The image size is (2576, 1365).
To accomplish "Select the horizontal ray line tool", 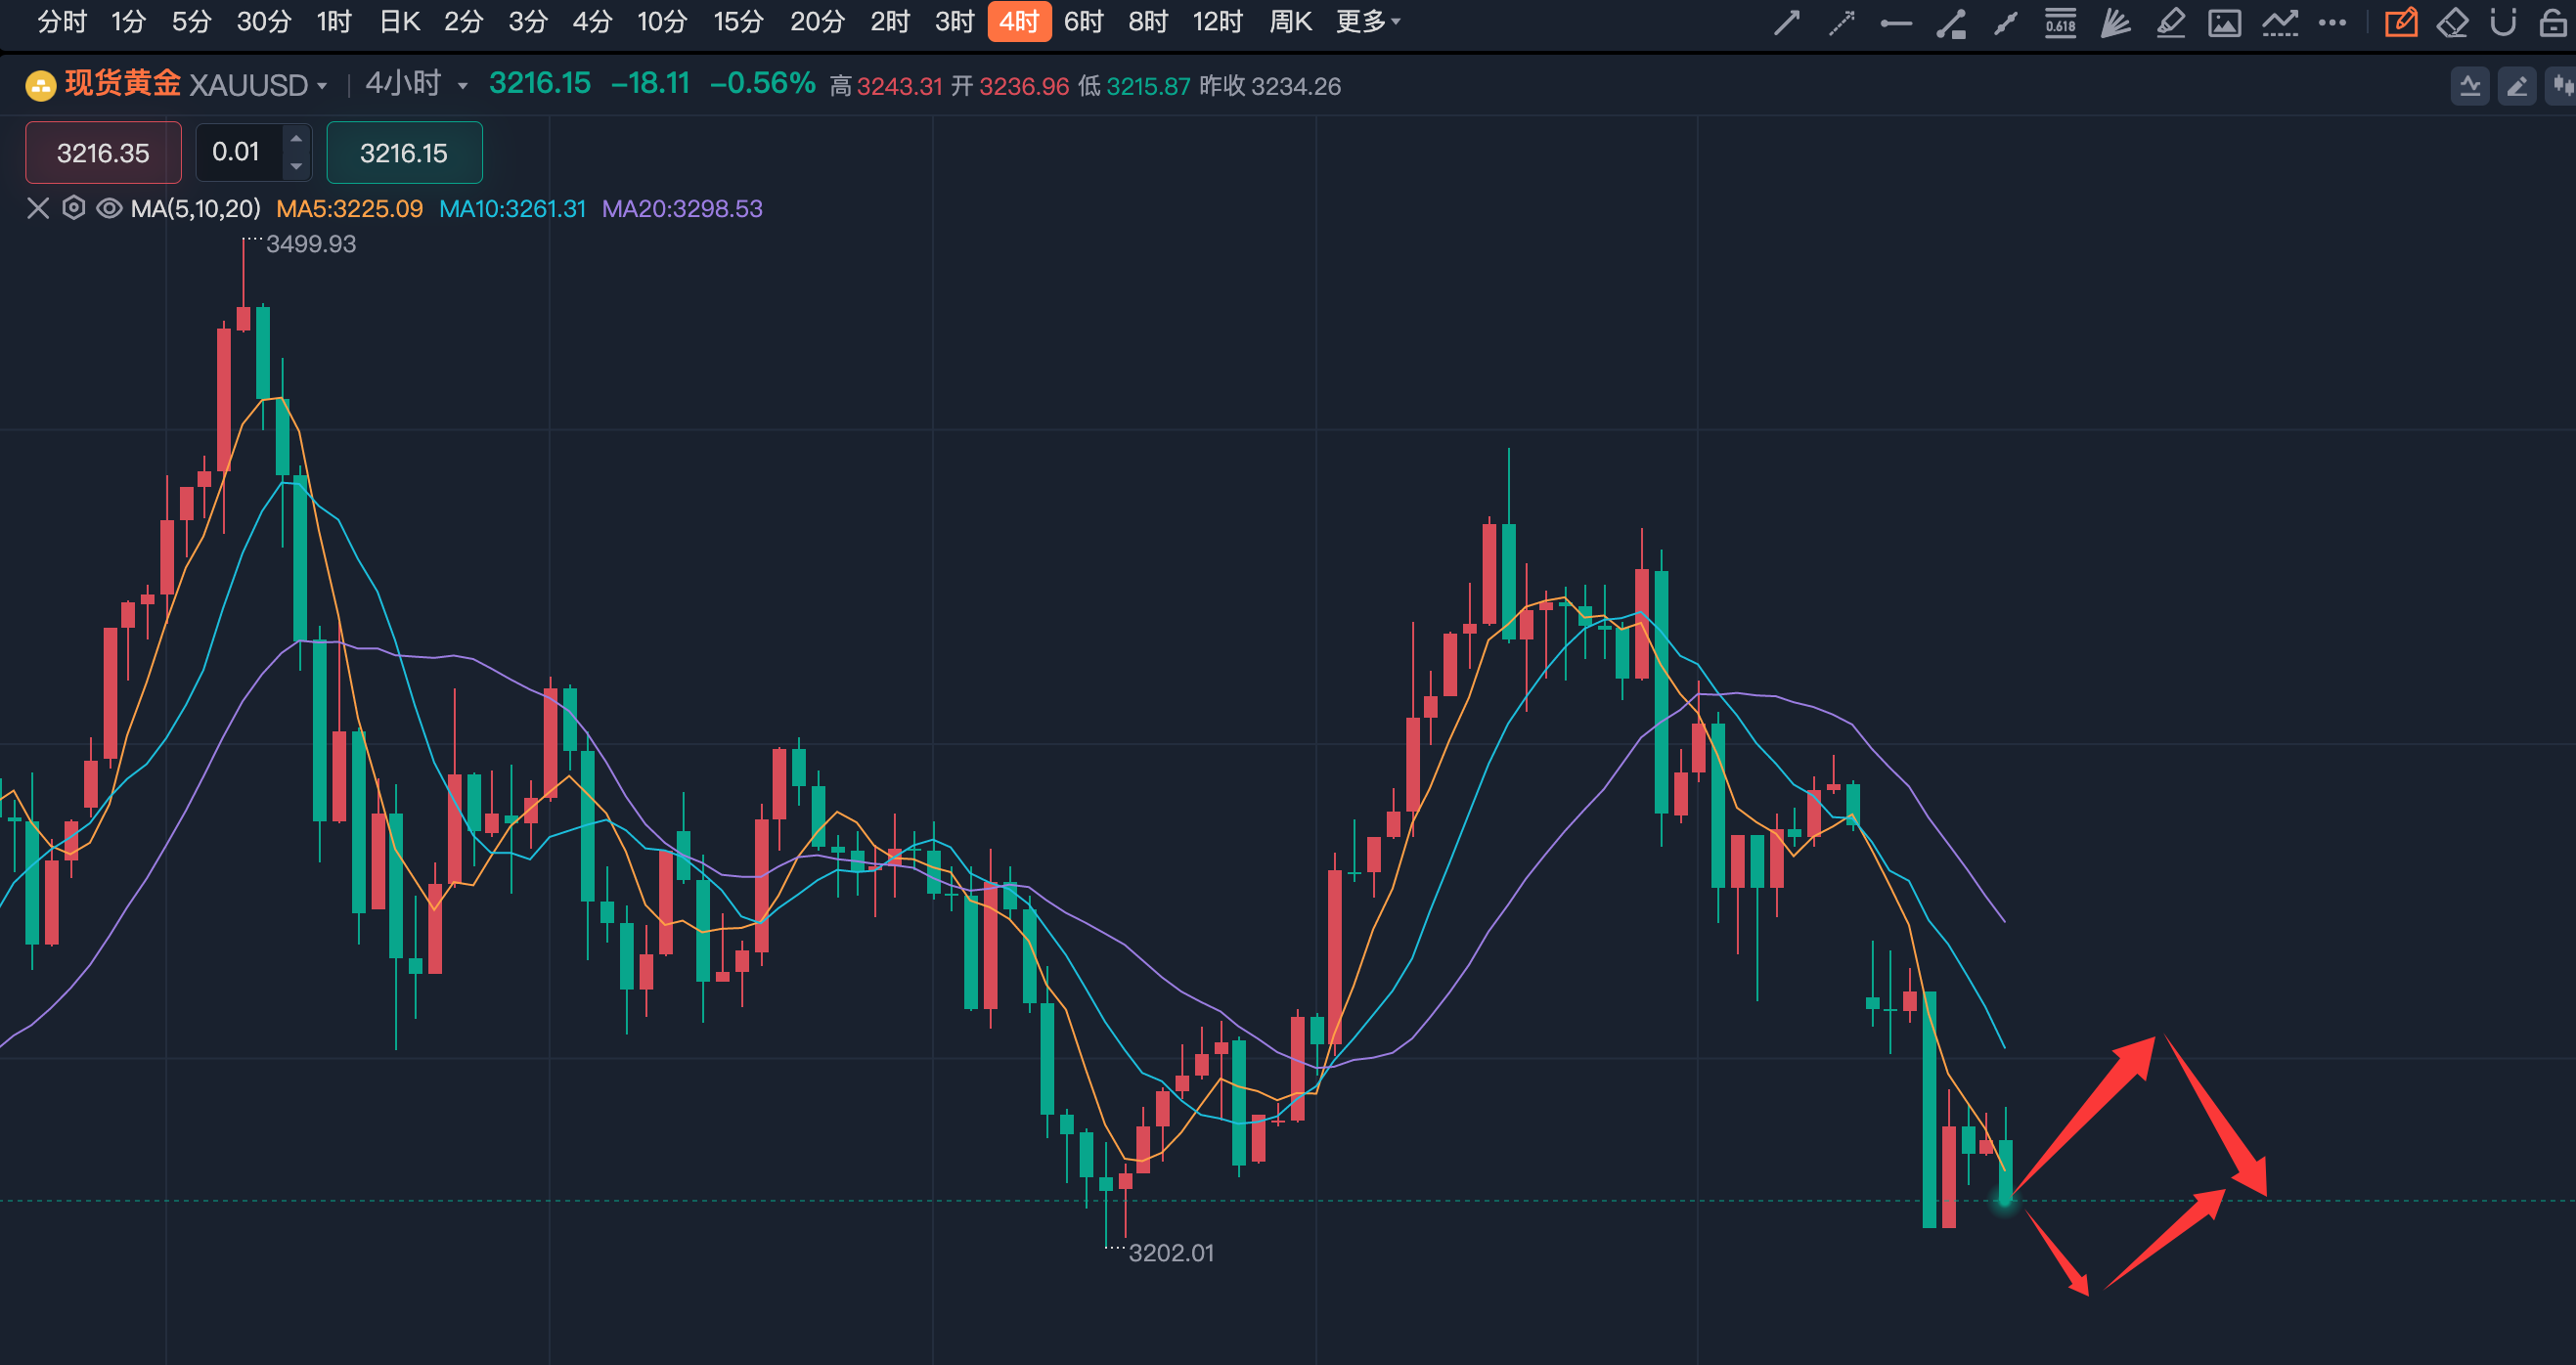I will coord(1896,22).
